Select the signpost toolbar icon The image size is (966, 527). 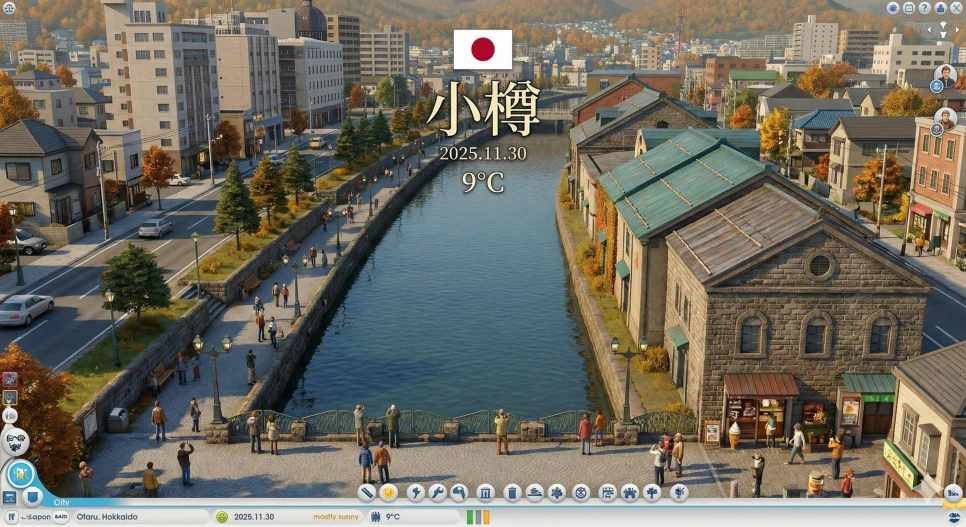[x=652, y=492]
